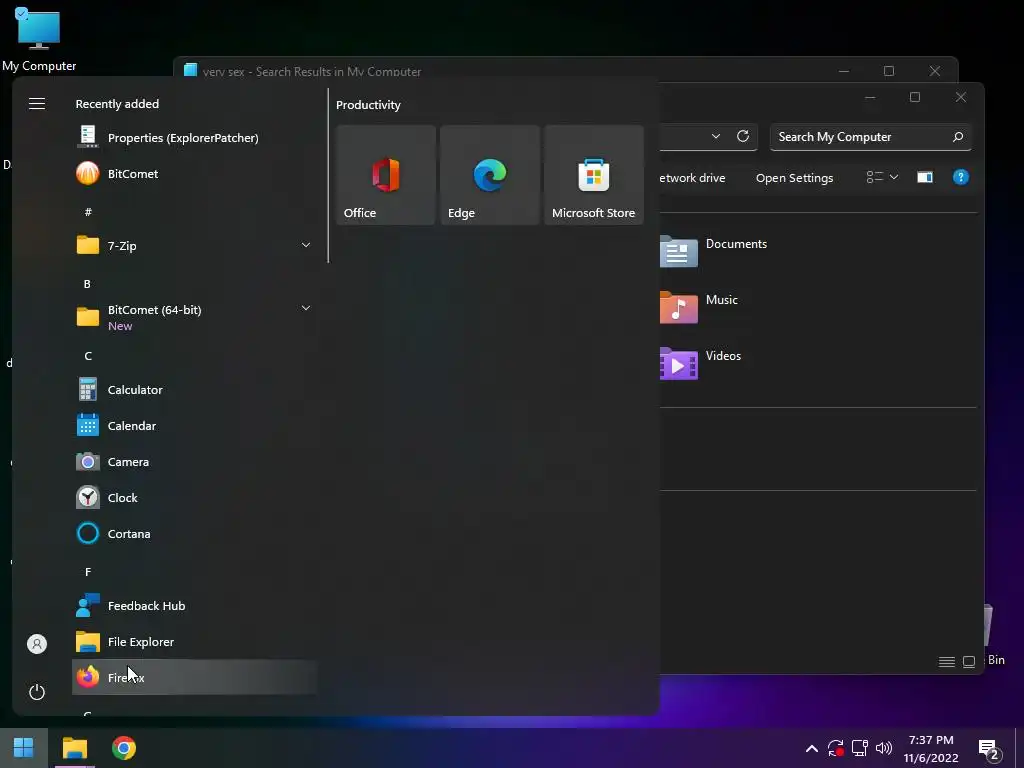1024x768 pixels.
Task: Open the Videos folder
Action: tap(701, 363)
